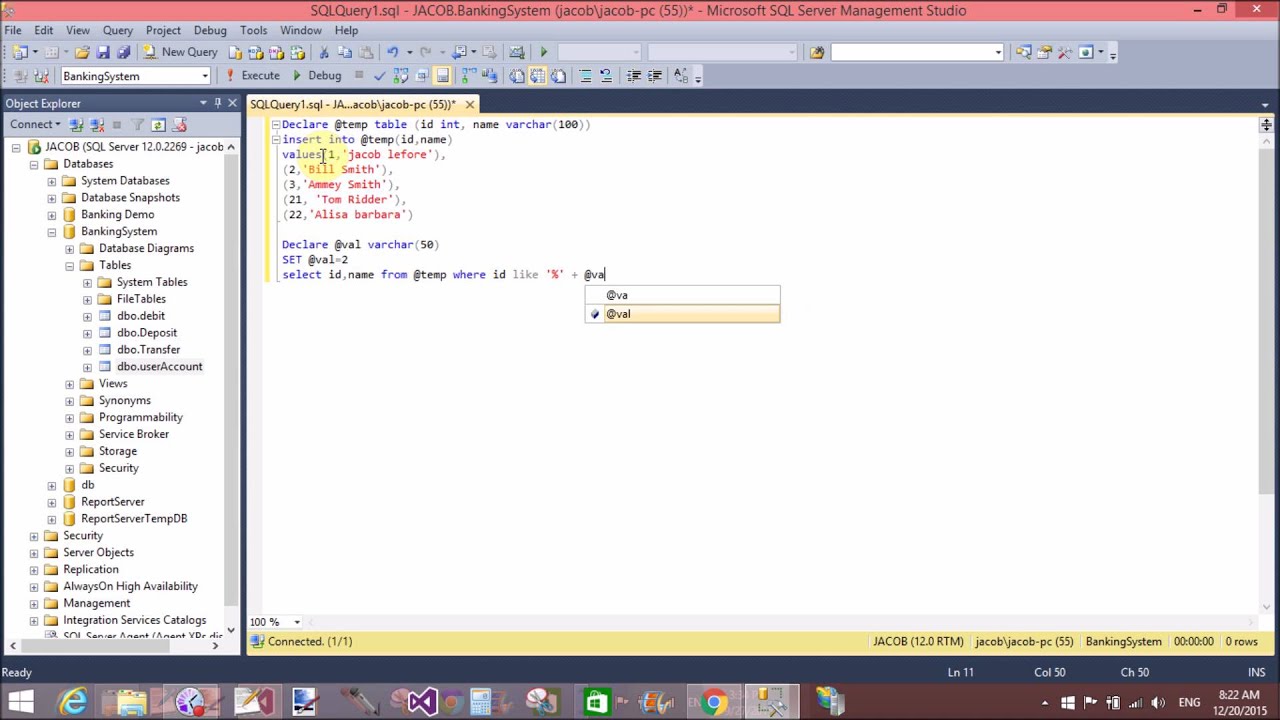Click the Open File folder icon

pos(83,52)
